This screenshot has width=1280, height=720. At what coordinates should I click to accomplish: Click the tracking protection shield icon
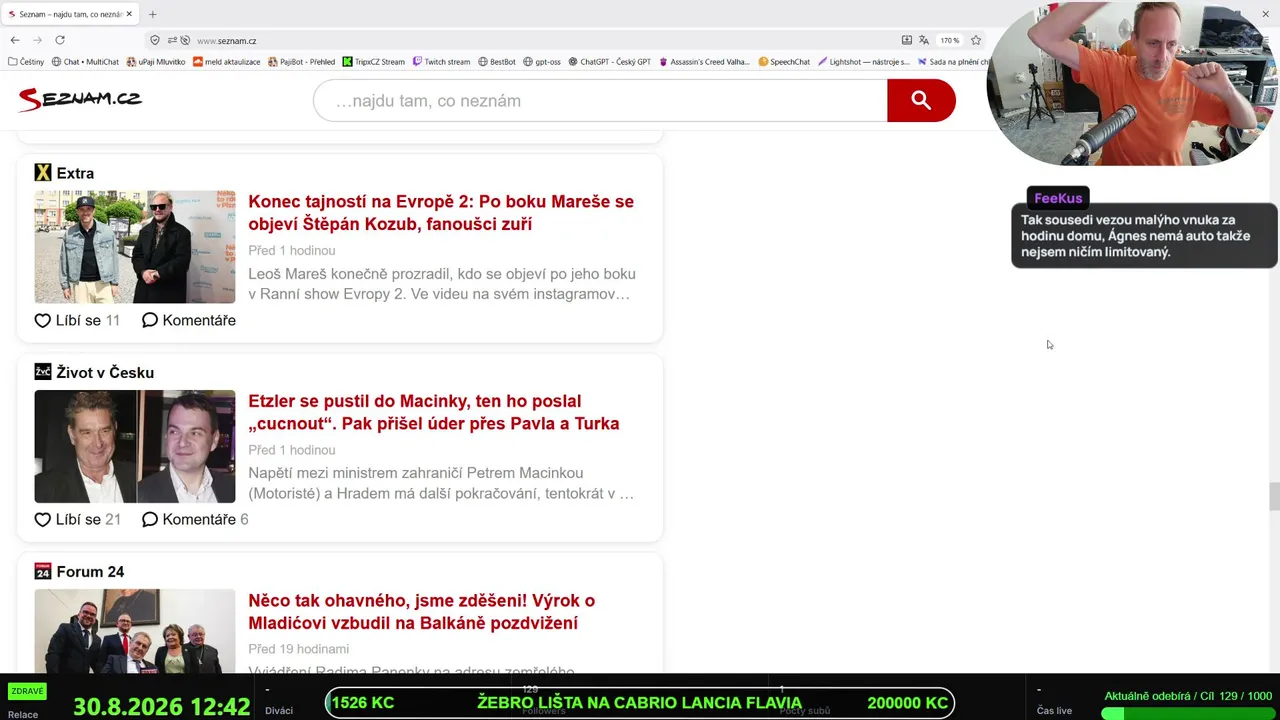click(x=154, y=40)
